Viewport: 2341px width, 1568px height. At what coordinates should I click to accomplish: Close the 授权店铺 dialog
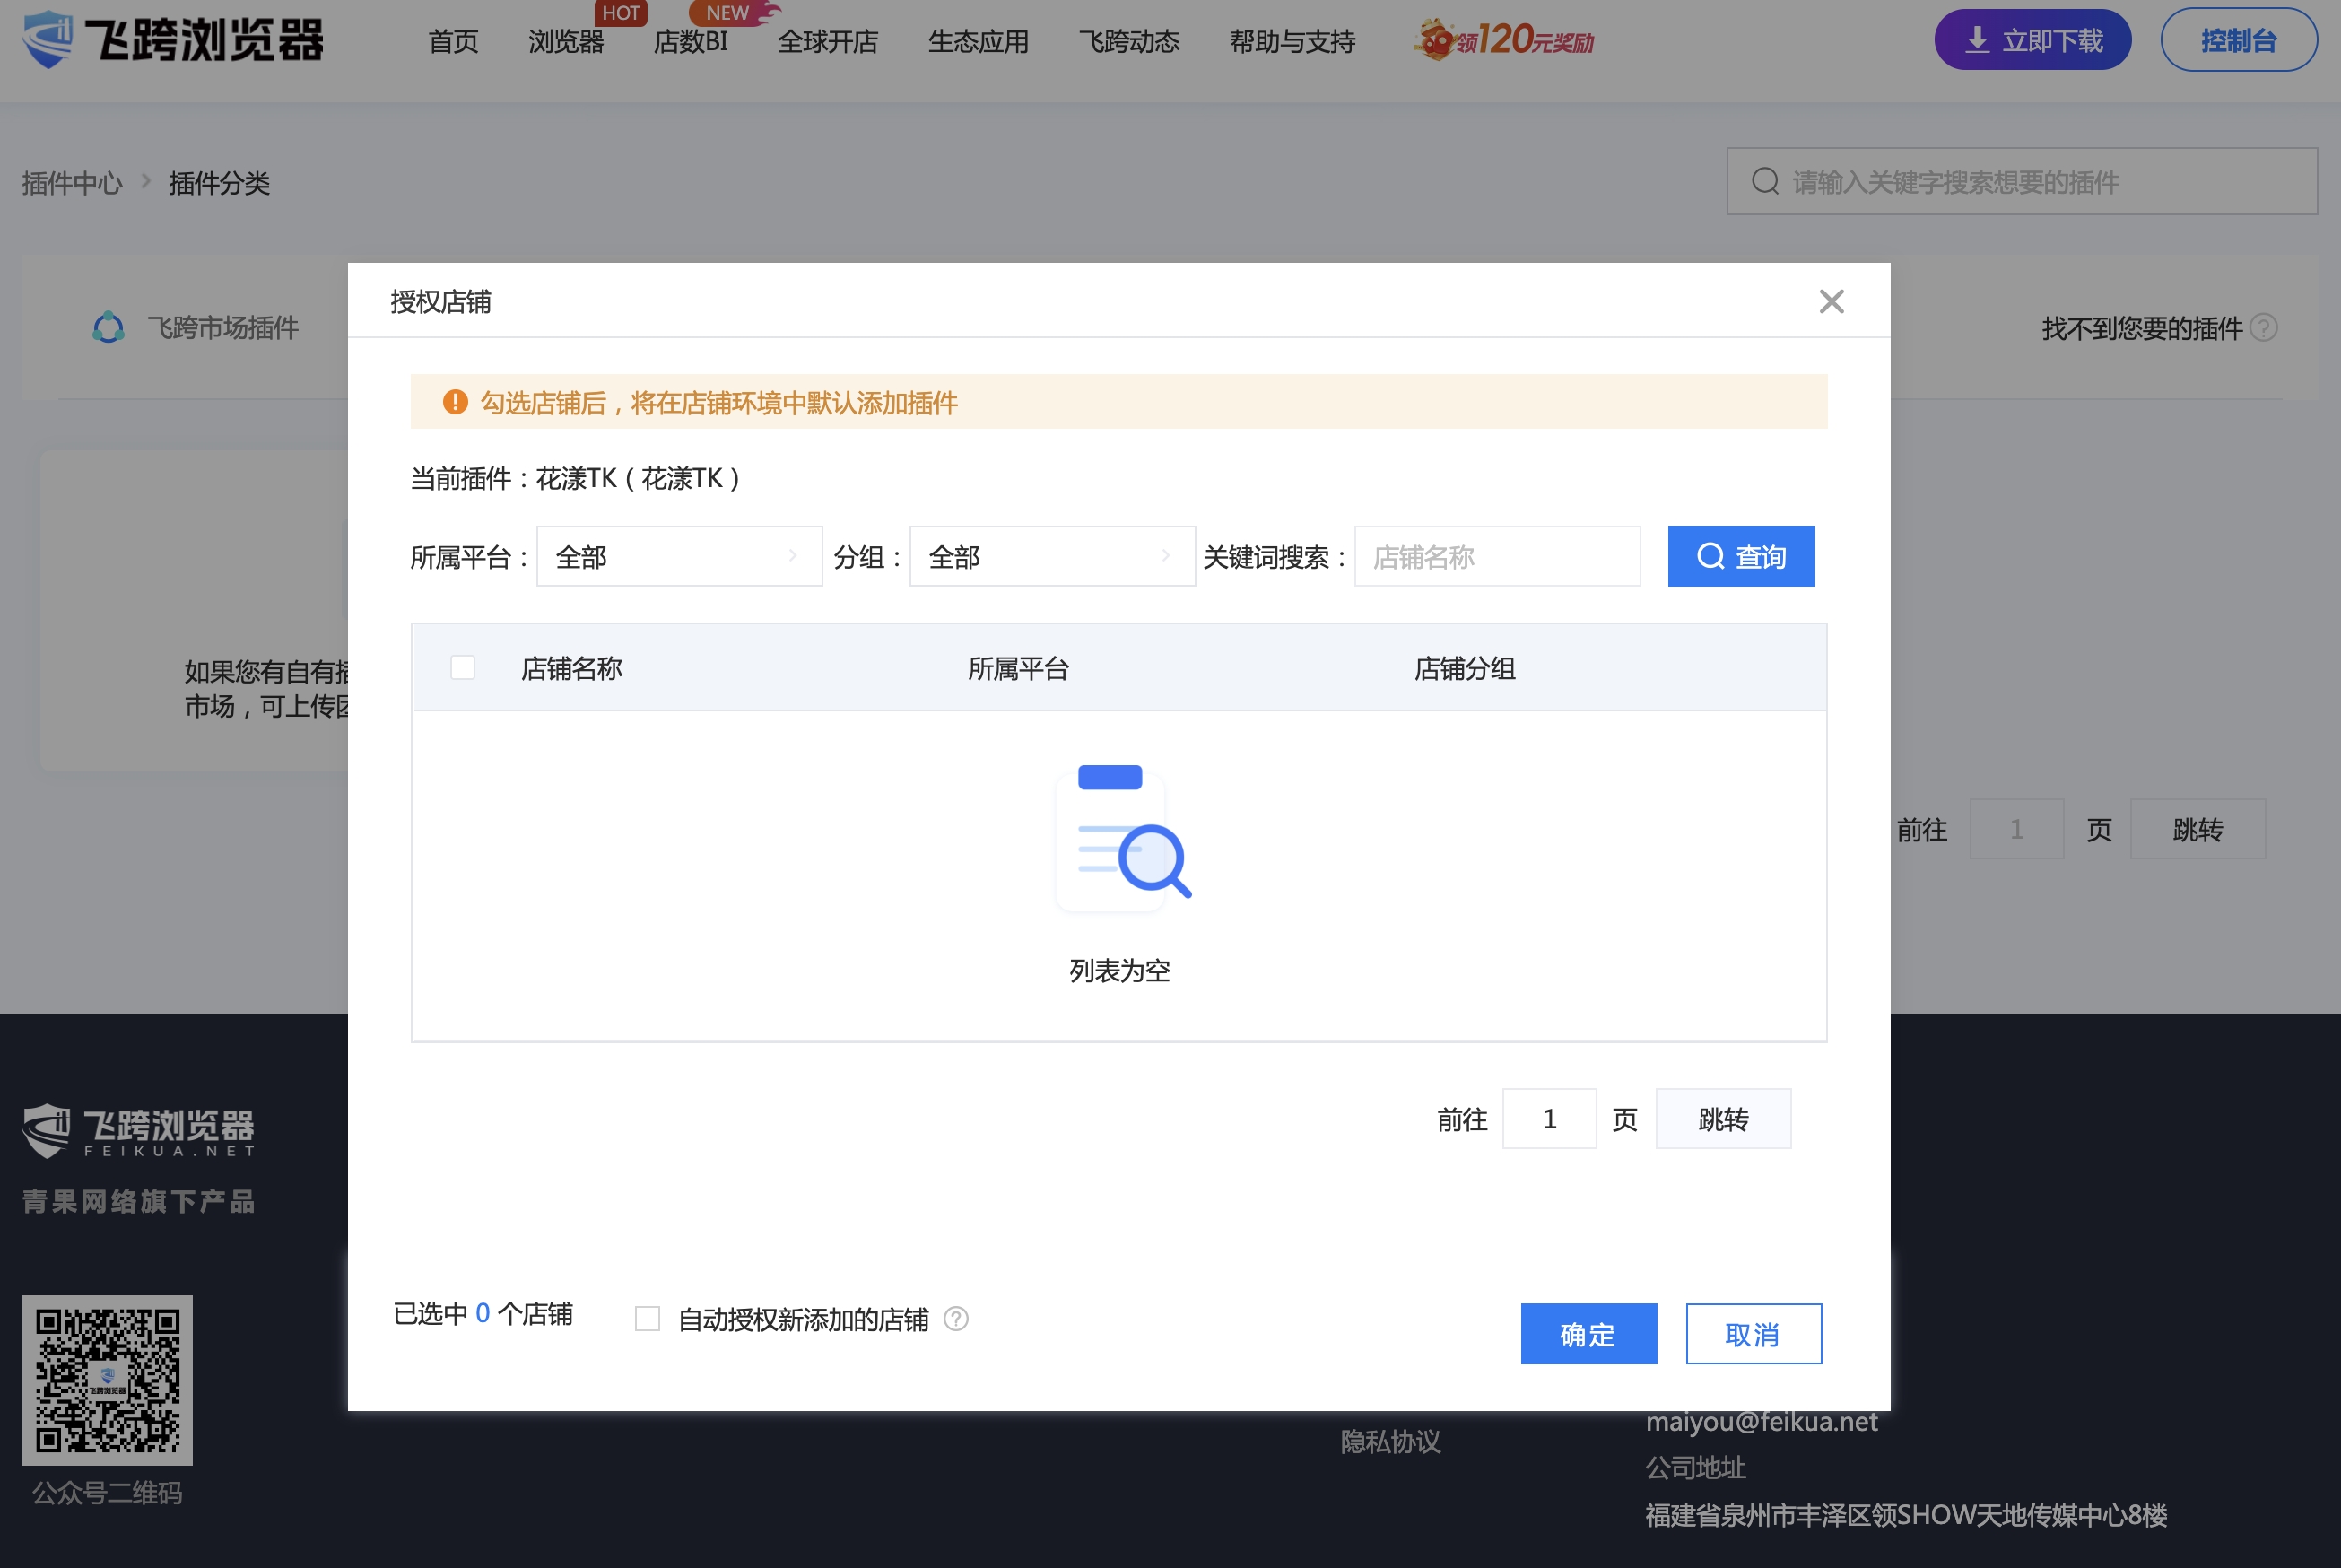(x=1831, y=301)
